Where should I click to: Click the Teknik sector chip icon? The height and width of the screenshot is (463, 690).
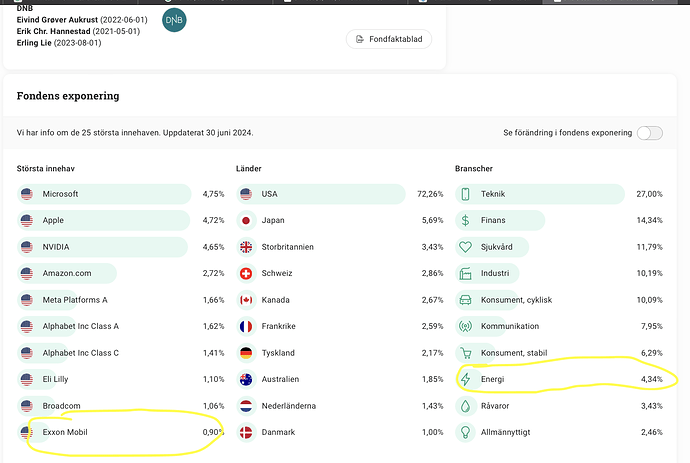click(x=465, y=194)
